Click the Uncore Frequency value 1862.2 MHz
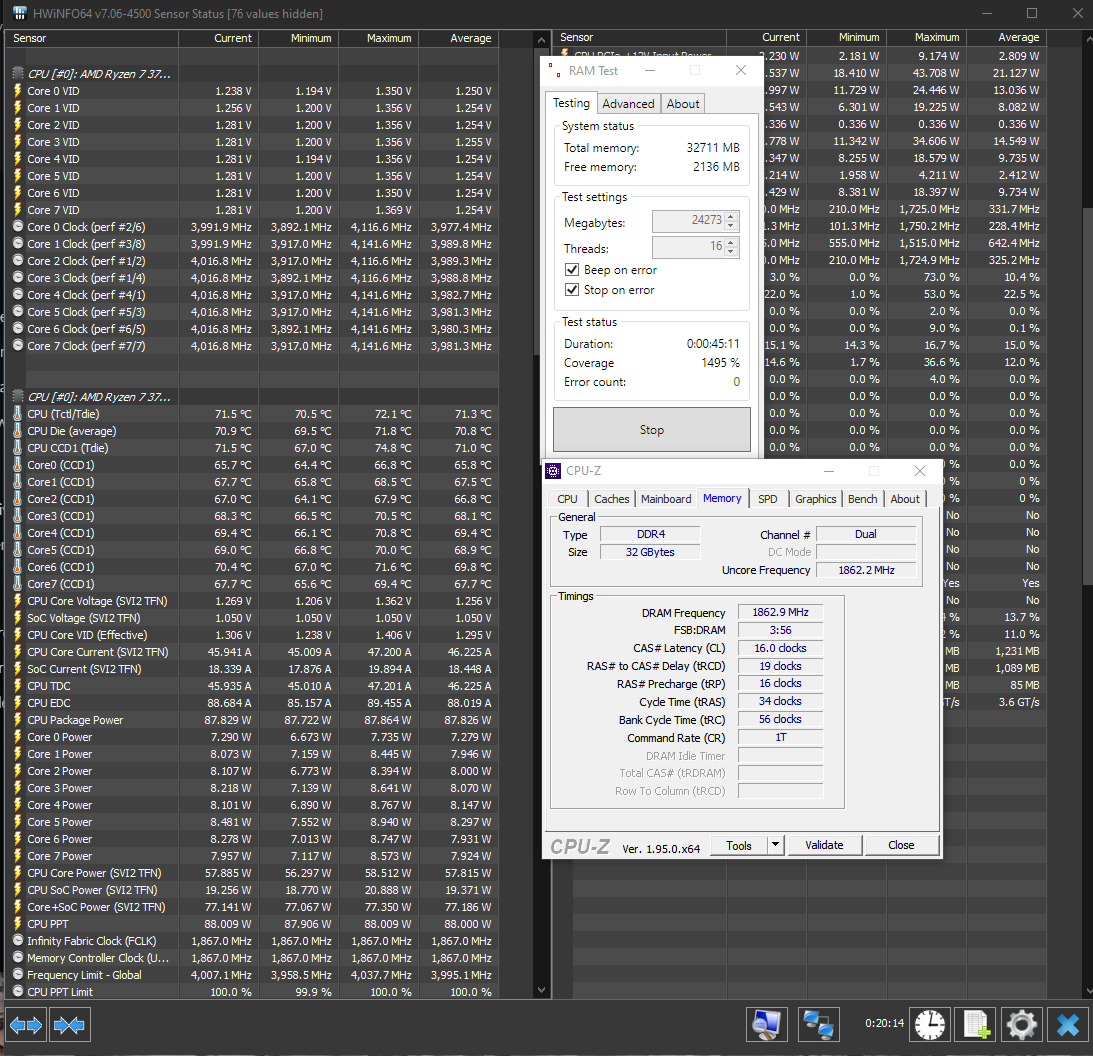This screenshot has height=1056, width=1093. pos(866,570)
